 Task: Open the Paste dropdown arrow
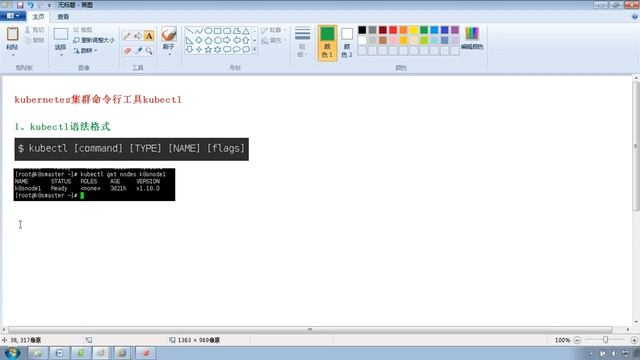coord(13,55)
